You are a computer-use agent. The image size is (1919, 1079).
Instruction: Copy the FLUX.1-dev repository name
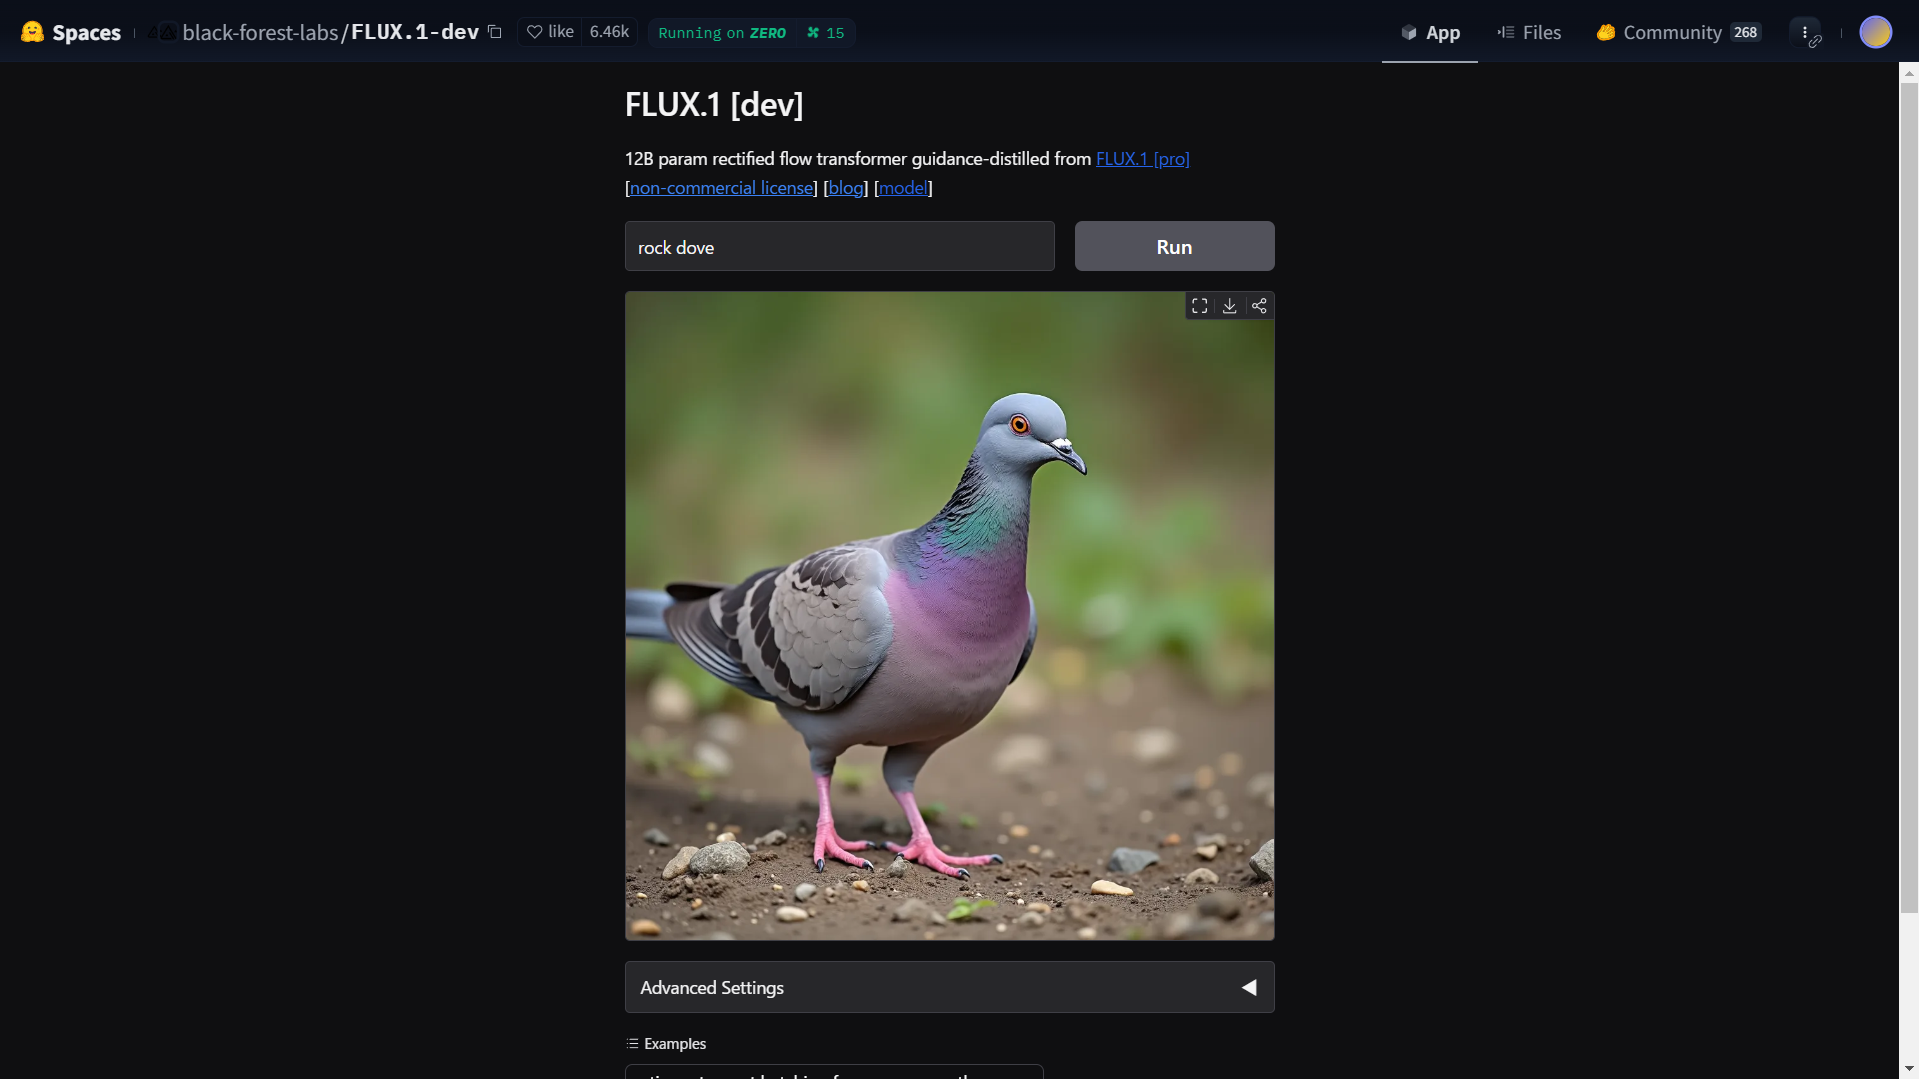[494, 32]
